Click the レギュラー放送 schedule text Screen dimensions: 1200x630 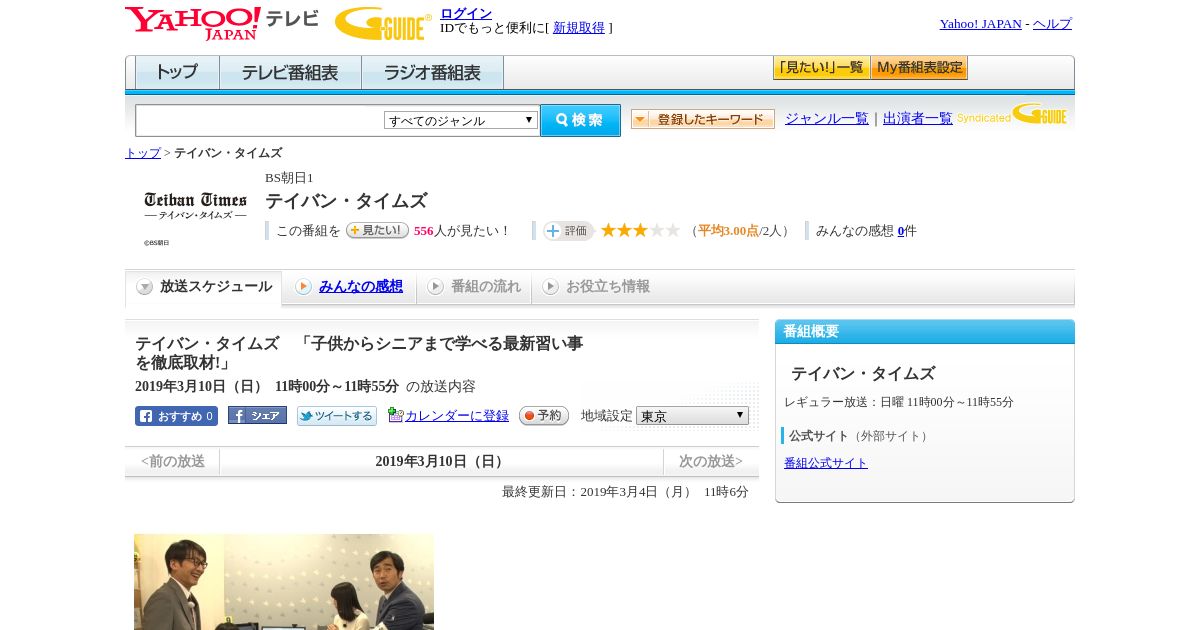pos(899,402)
